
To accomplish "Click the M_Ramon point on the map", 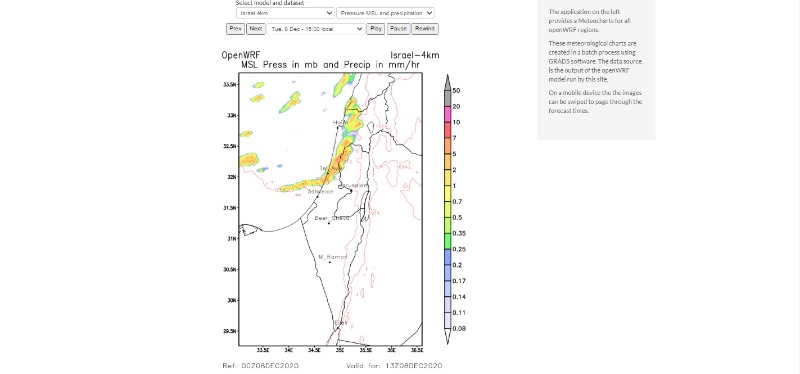I will 331,262.
